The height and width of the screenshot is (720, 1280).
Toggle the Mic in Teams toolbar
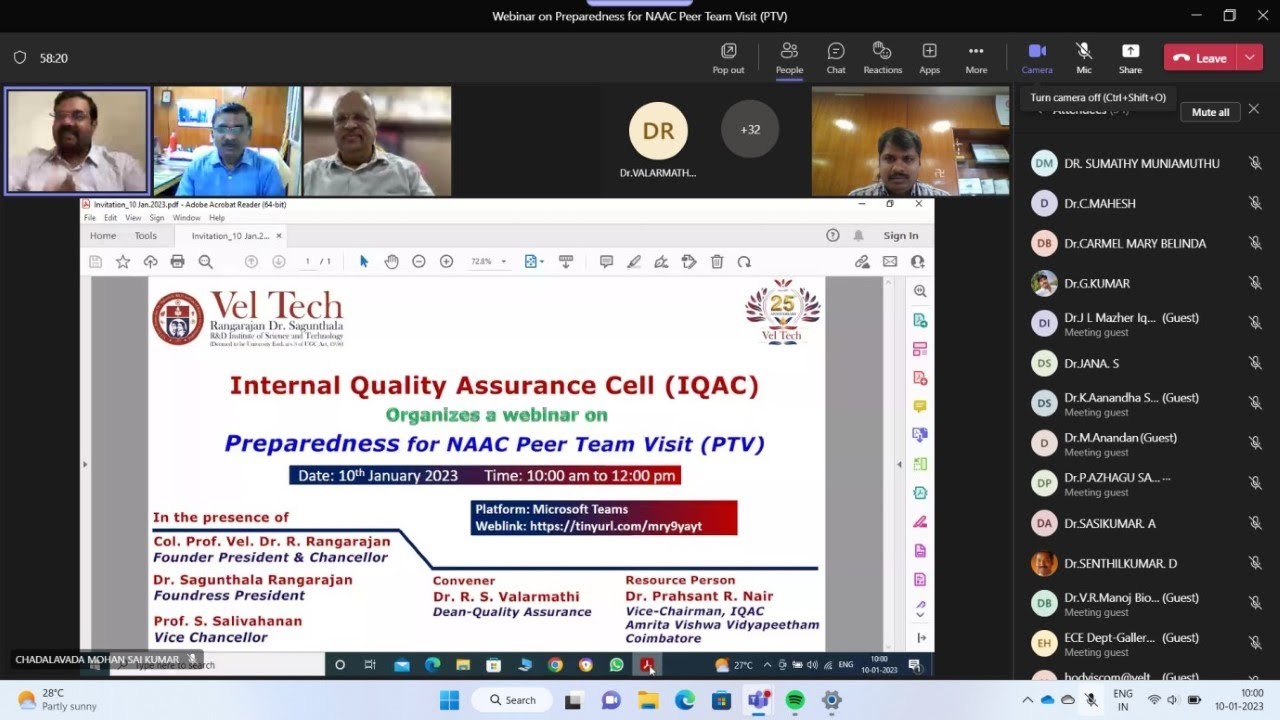point(1084,58)
